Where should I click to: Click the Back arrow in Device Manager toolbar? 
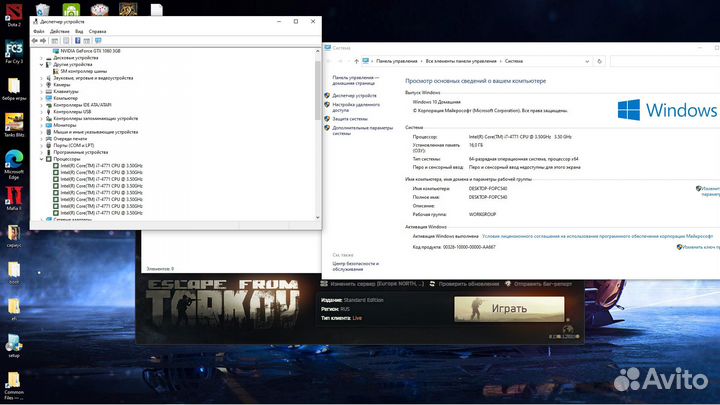coord(35,42)
